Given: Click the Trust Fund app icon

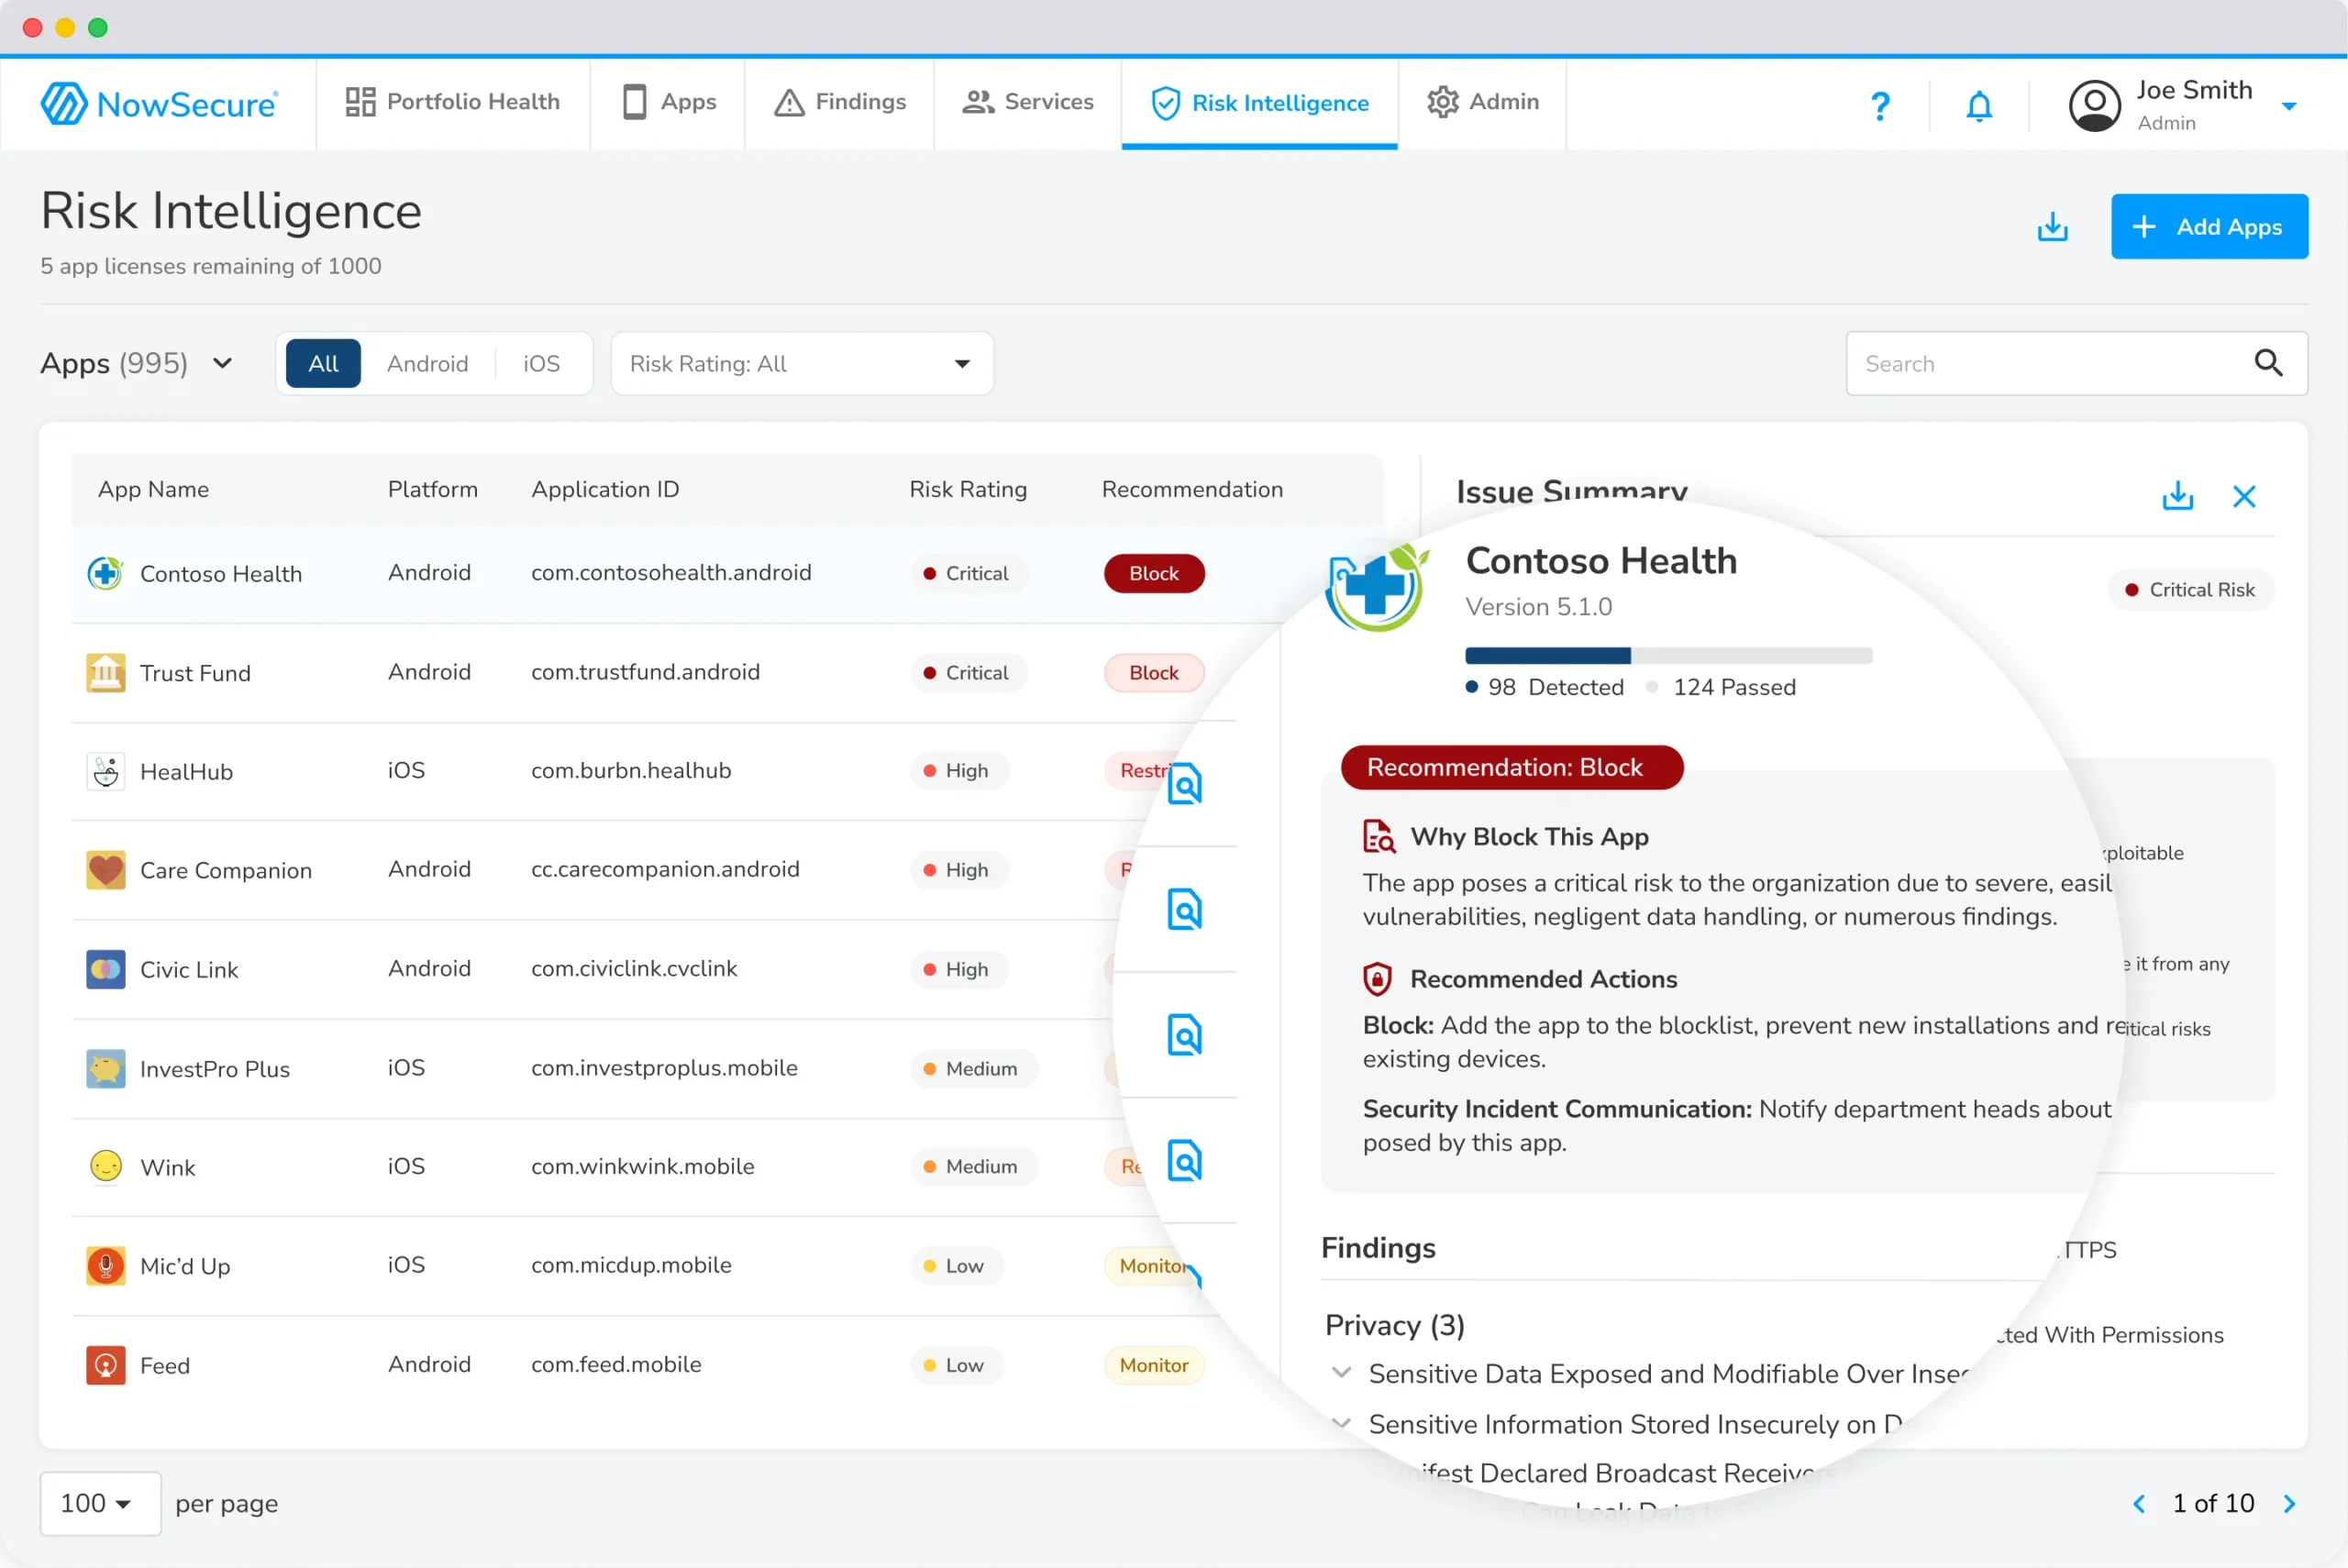Looking at the screenshot, I should [105, 673].
